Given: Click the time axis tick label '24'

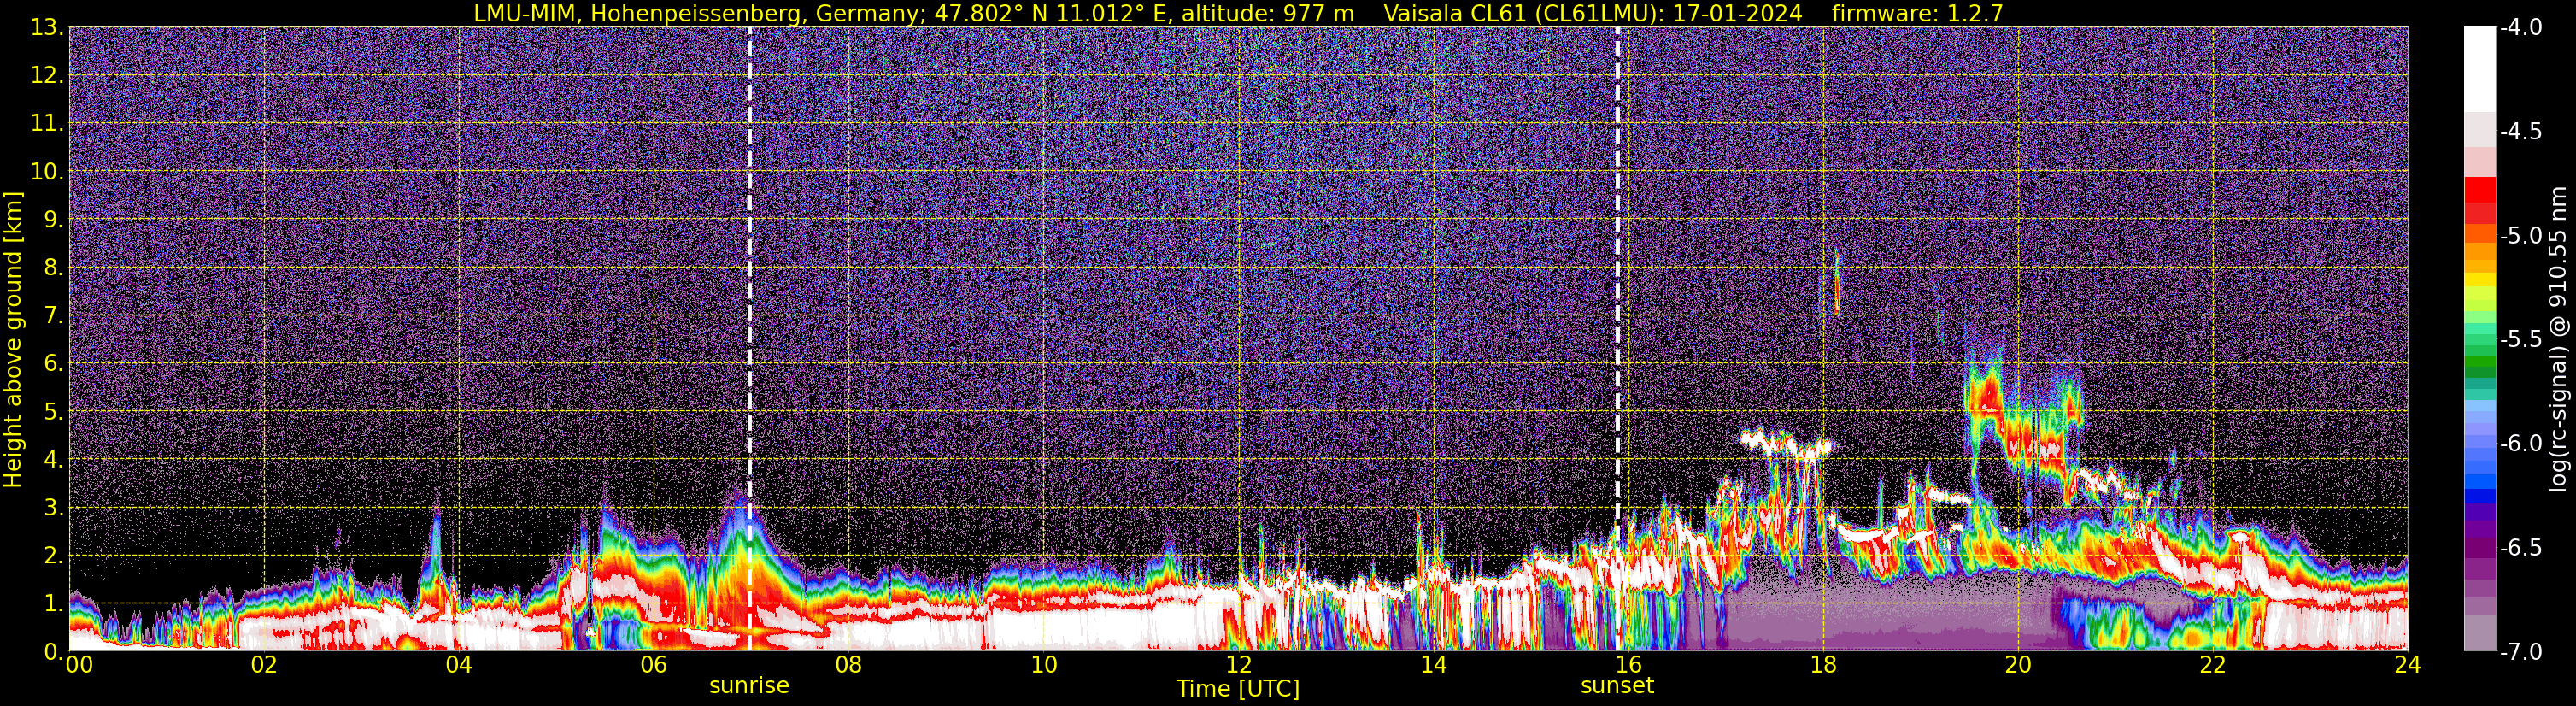Looking at the screenshot, I should point(2408,665).
